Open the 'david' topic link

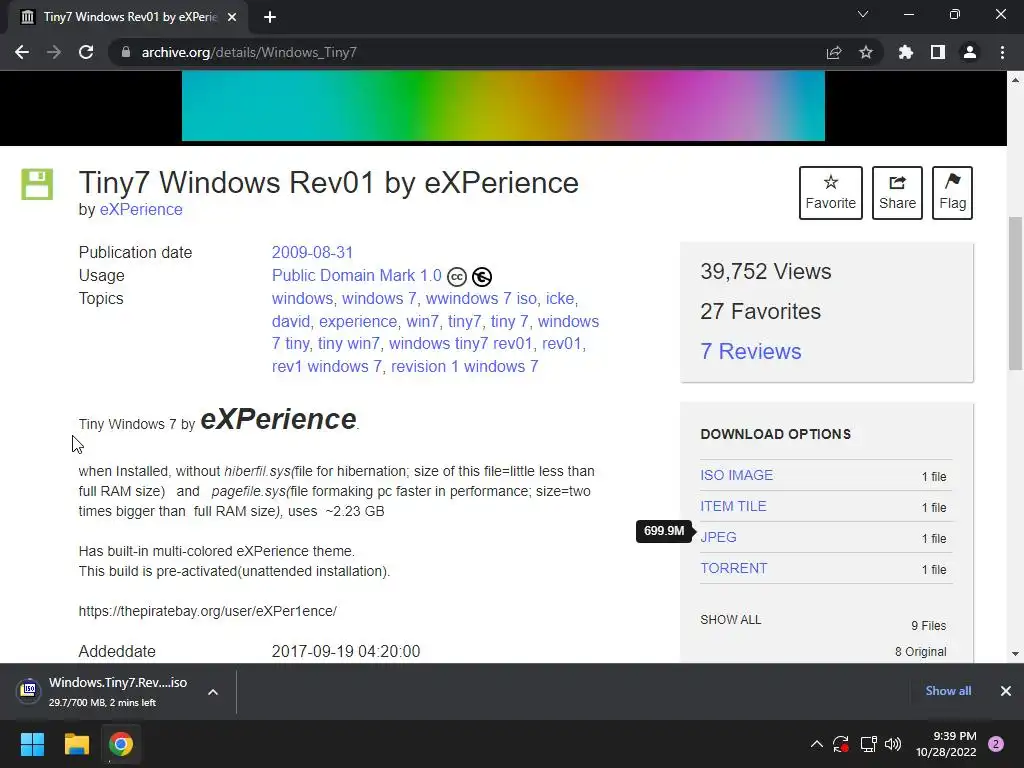point(291,321)
